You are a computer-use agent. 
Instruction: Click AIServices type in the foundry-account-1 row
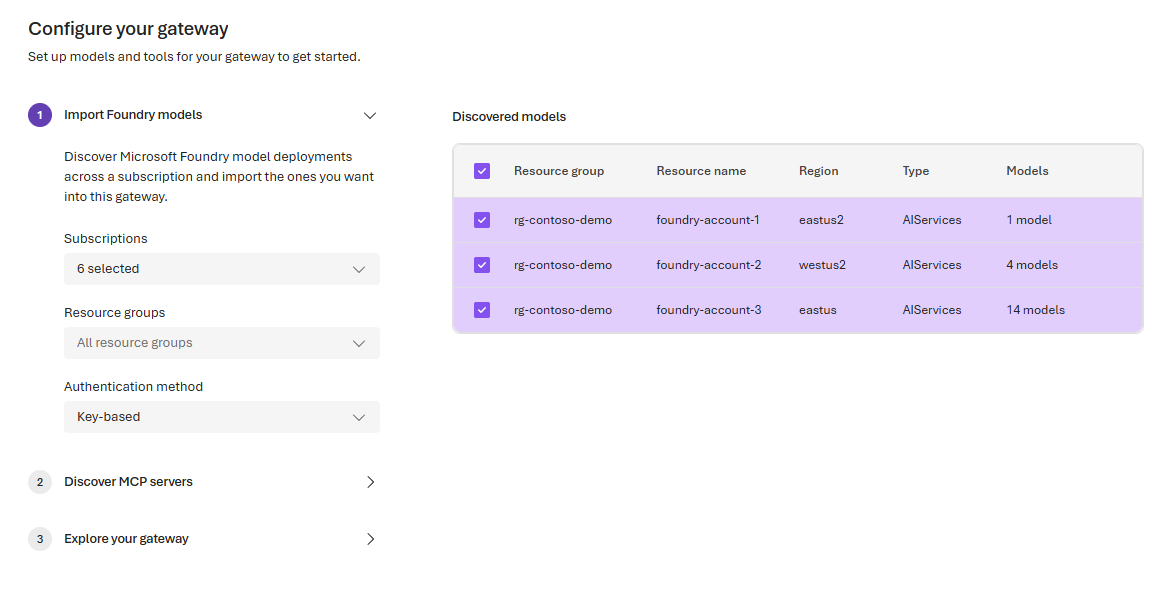click(x=932, y=220)
